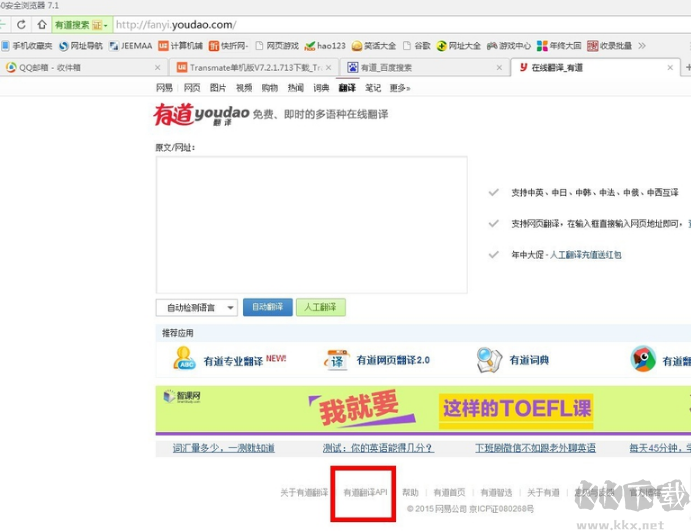This screenshot has height=532, width=691.
Task: Open the 笔记 nav link
Action: [x=373, y=88]
